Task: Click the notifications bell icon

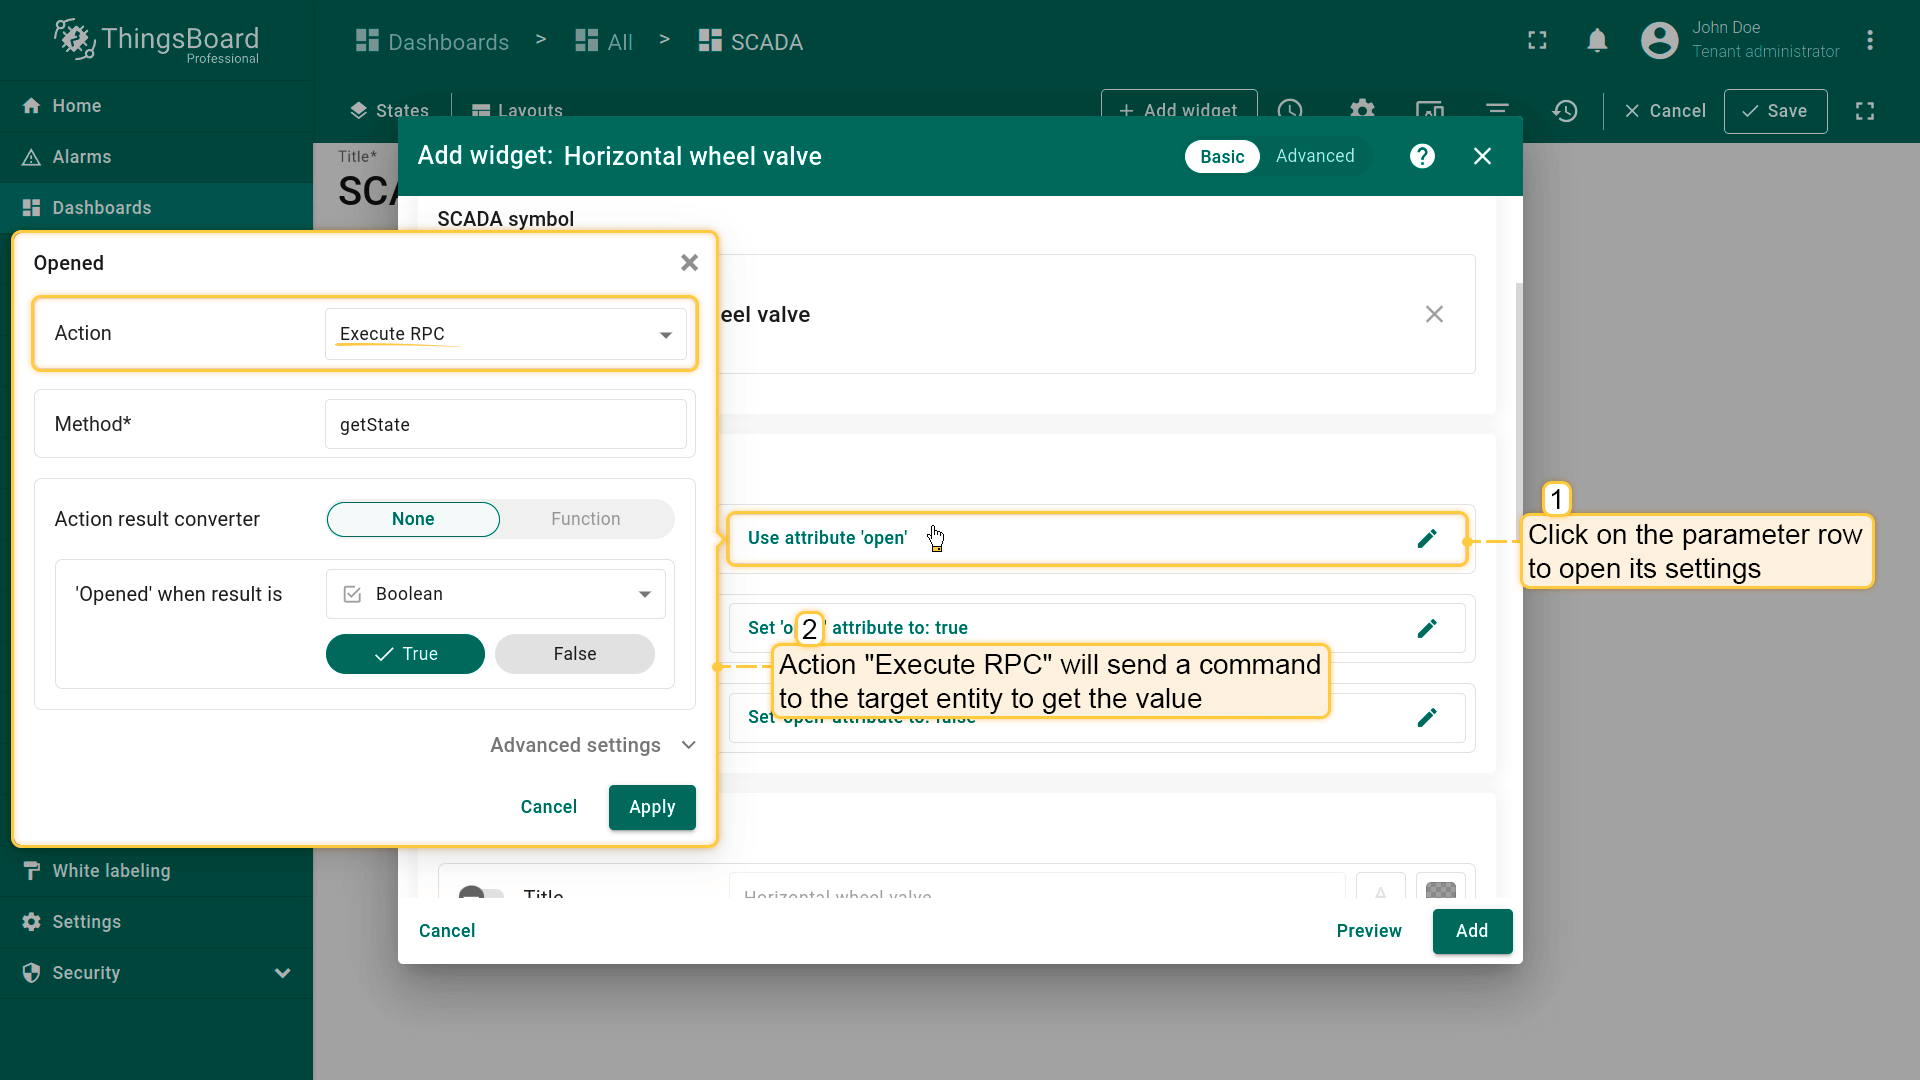Action: point(1597,41)
